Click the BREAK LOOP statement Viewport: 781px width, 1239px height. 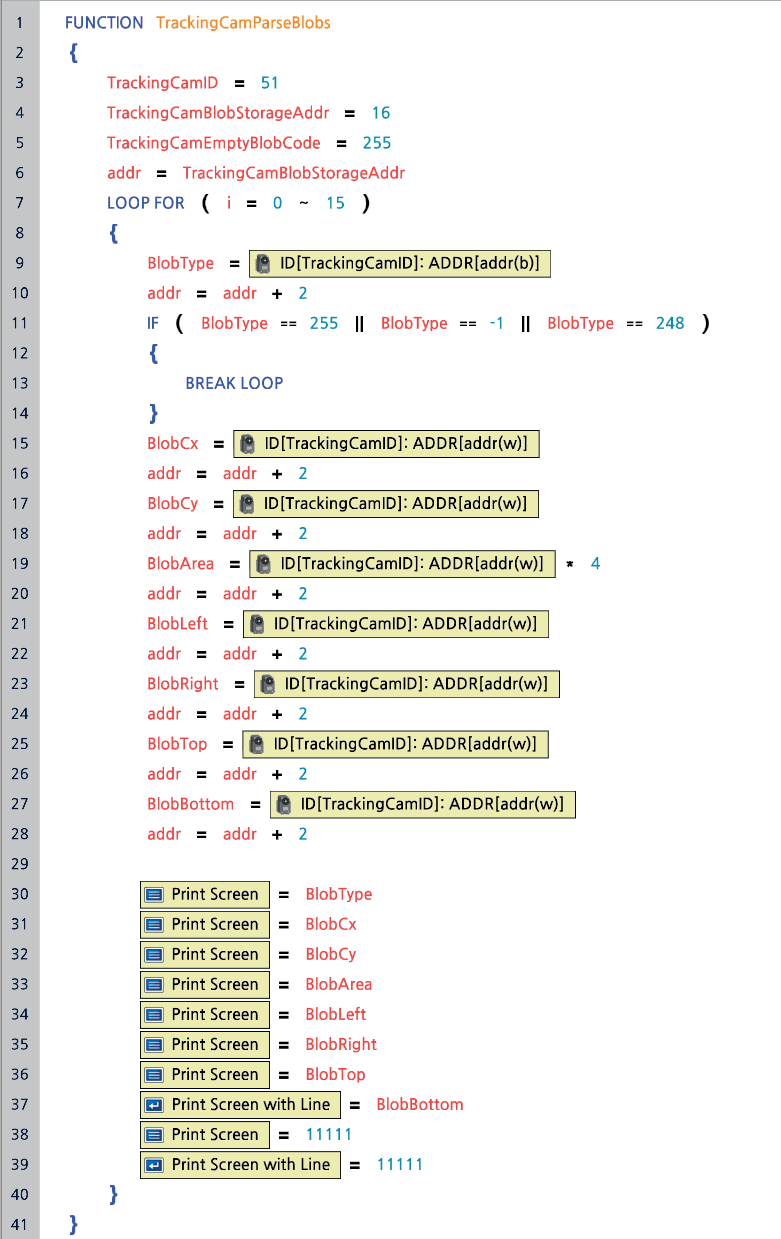234,383
